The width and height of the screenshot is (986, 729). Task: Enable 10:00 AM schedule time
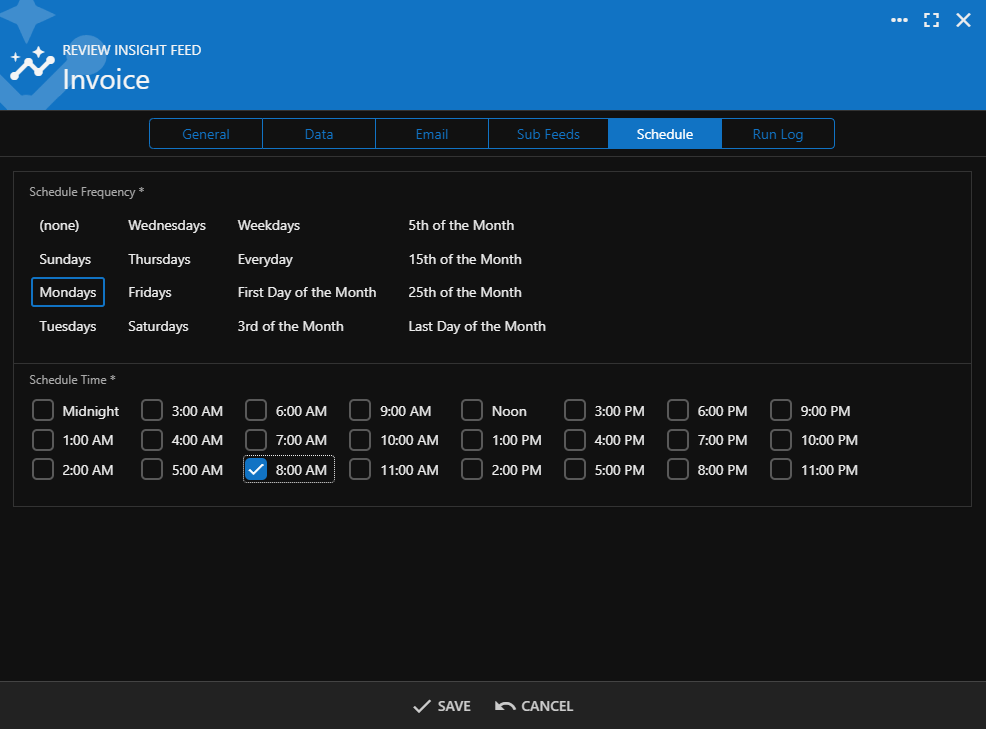360,440
